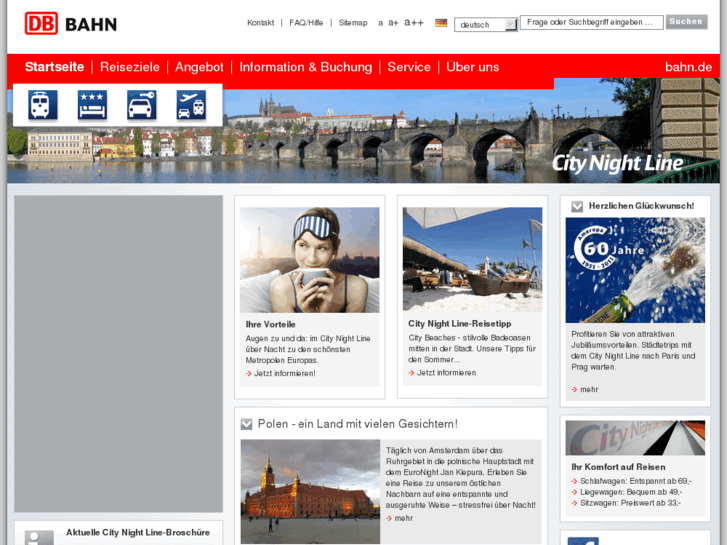Click the German flag icon
Viewport: 727px width, 545px height.
pos(441,23)
